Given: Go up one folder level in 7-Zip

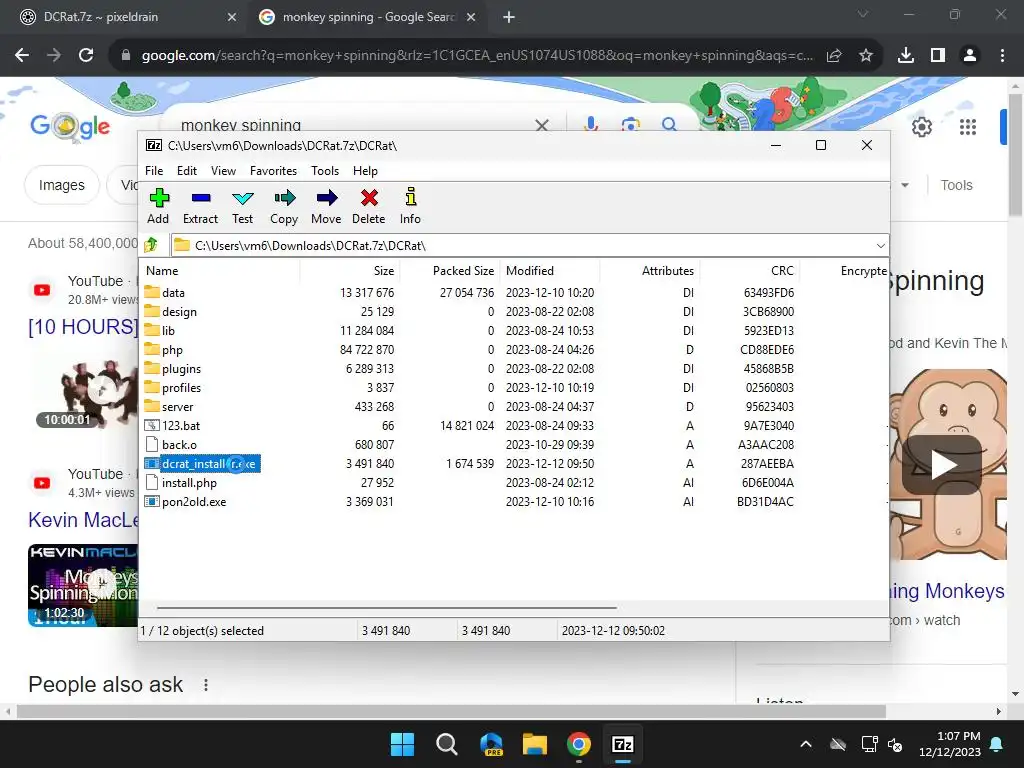Looking at the screenshot, I should coord(152,245).
